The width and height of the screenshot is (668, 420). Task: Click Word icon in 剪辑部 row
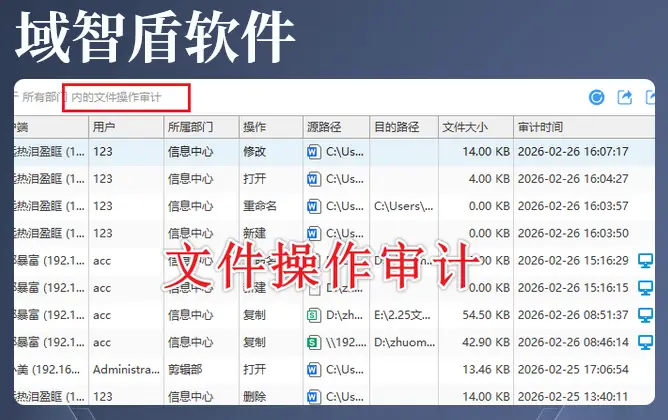coord(314,370)
